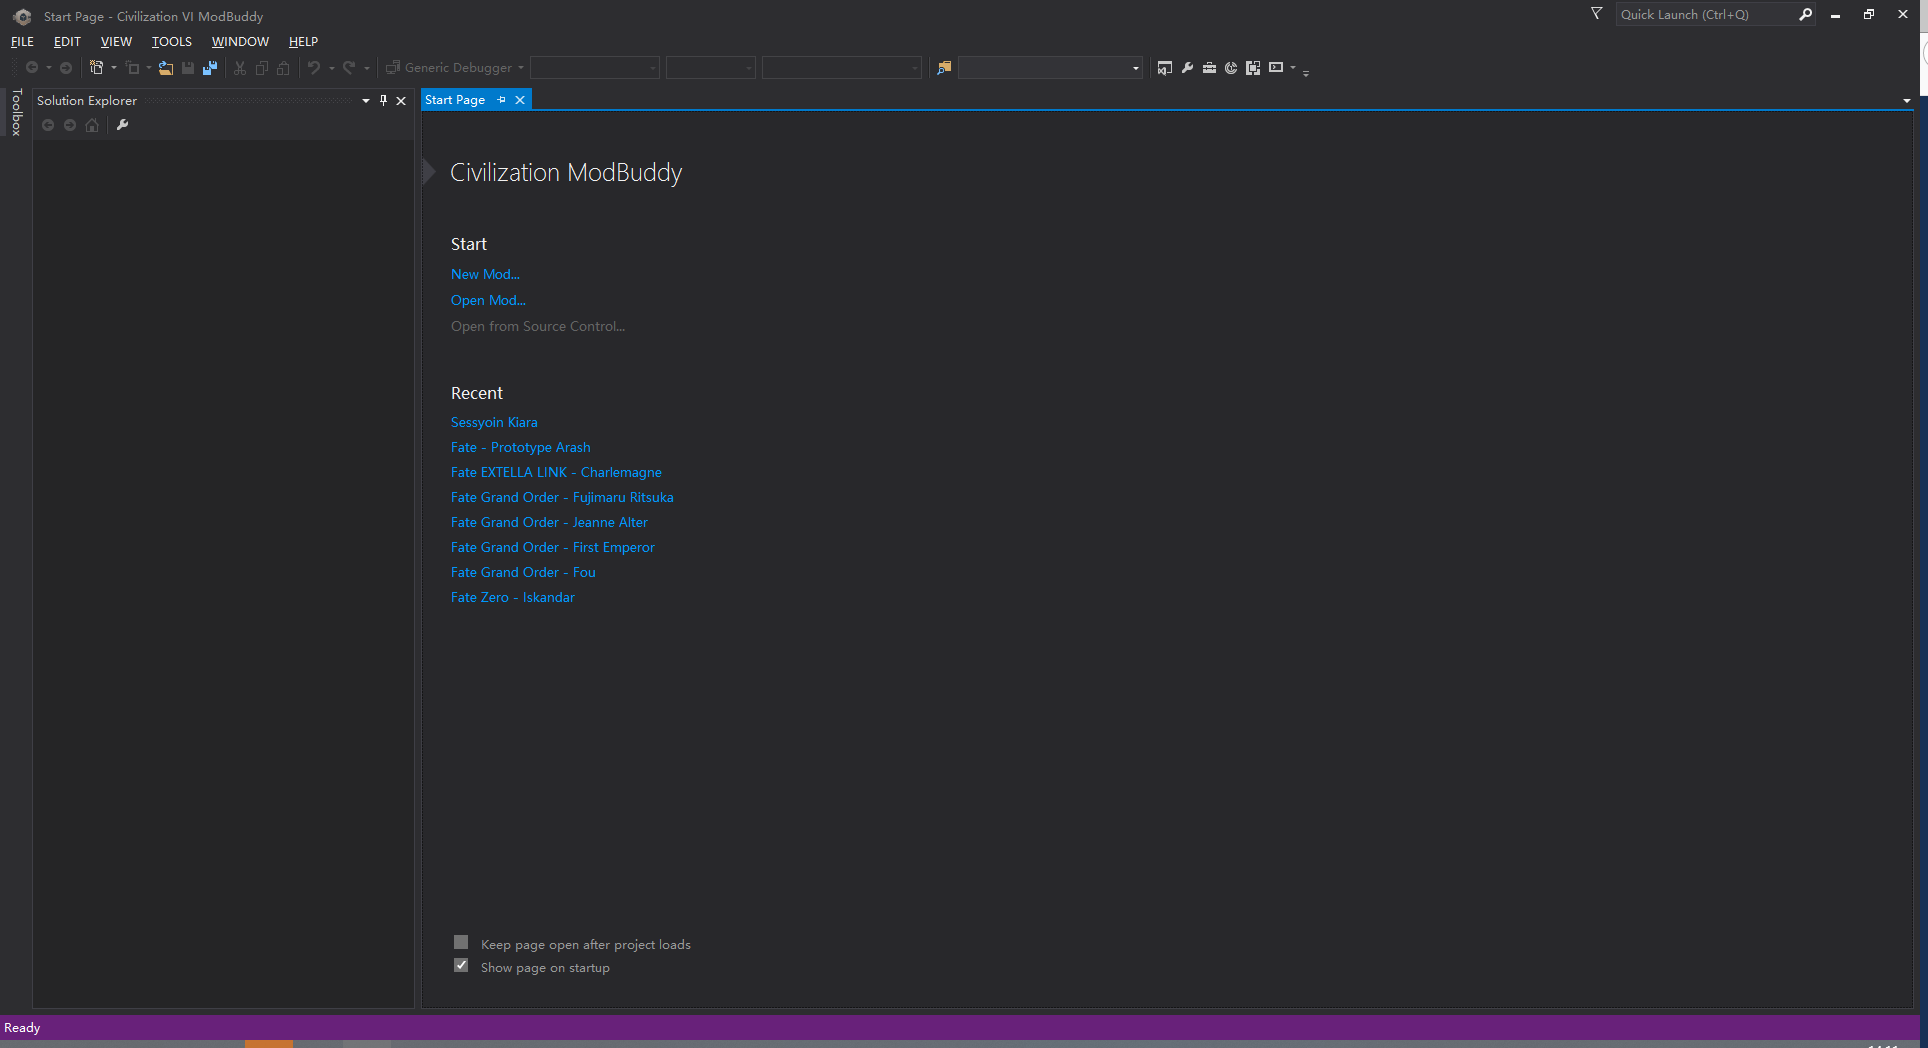Image resolution: width=1928 pixels, height=1048 pixels.
Task: Enable Keep page open after project loads
Action: 461,942
